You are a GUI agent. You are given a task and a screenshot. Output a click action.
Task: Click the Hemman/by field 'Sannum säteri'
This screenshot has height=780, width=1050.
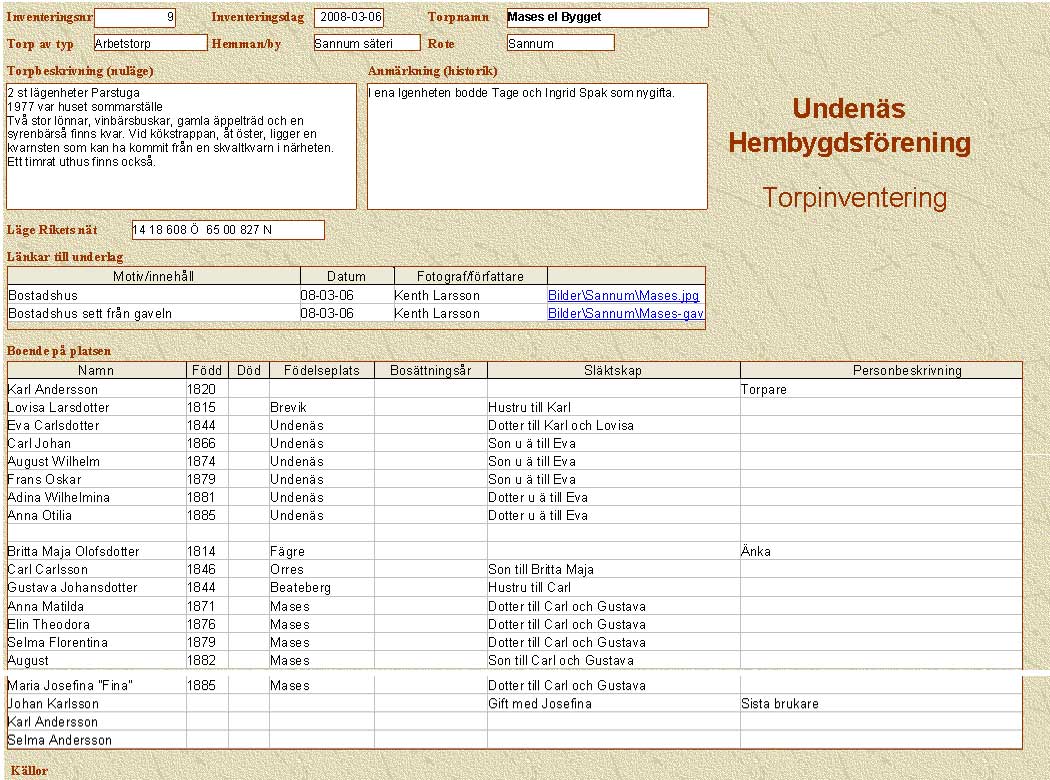366,43
